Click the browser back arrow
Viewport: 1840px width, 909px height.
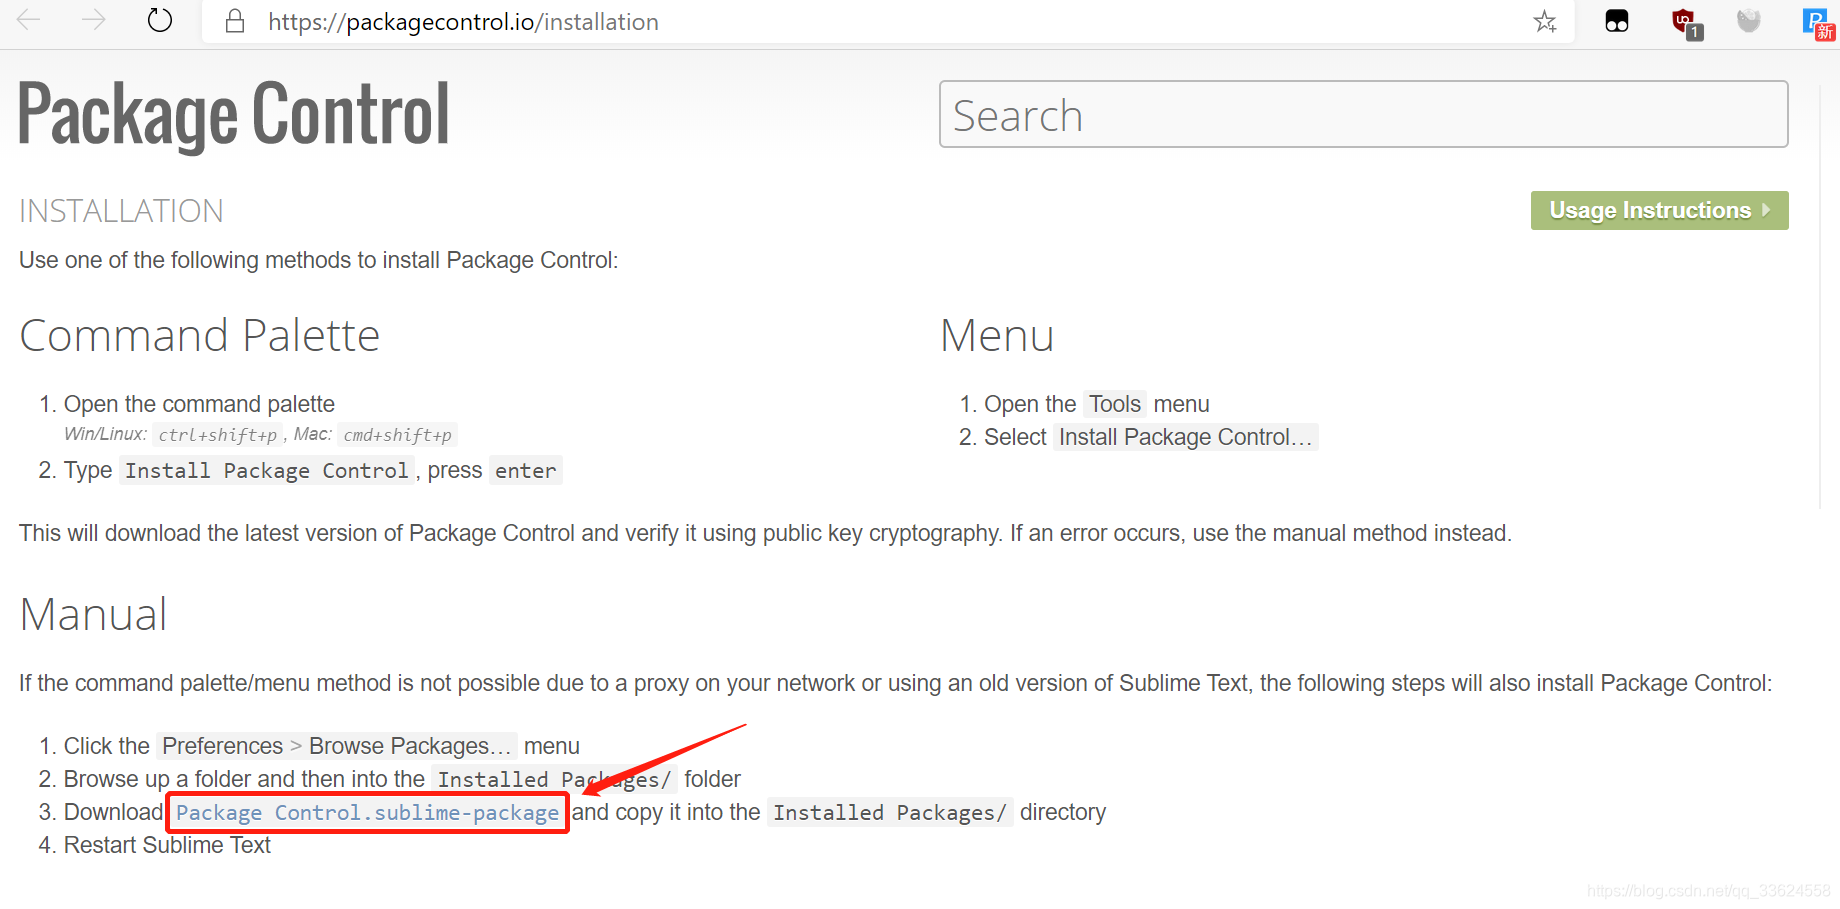29,20
